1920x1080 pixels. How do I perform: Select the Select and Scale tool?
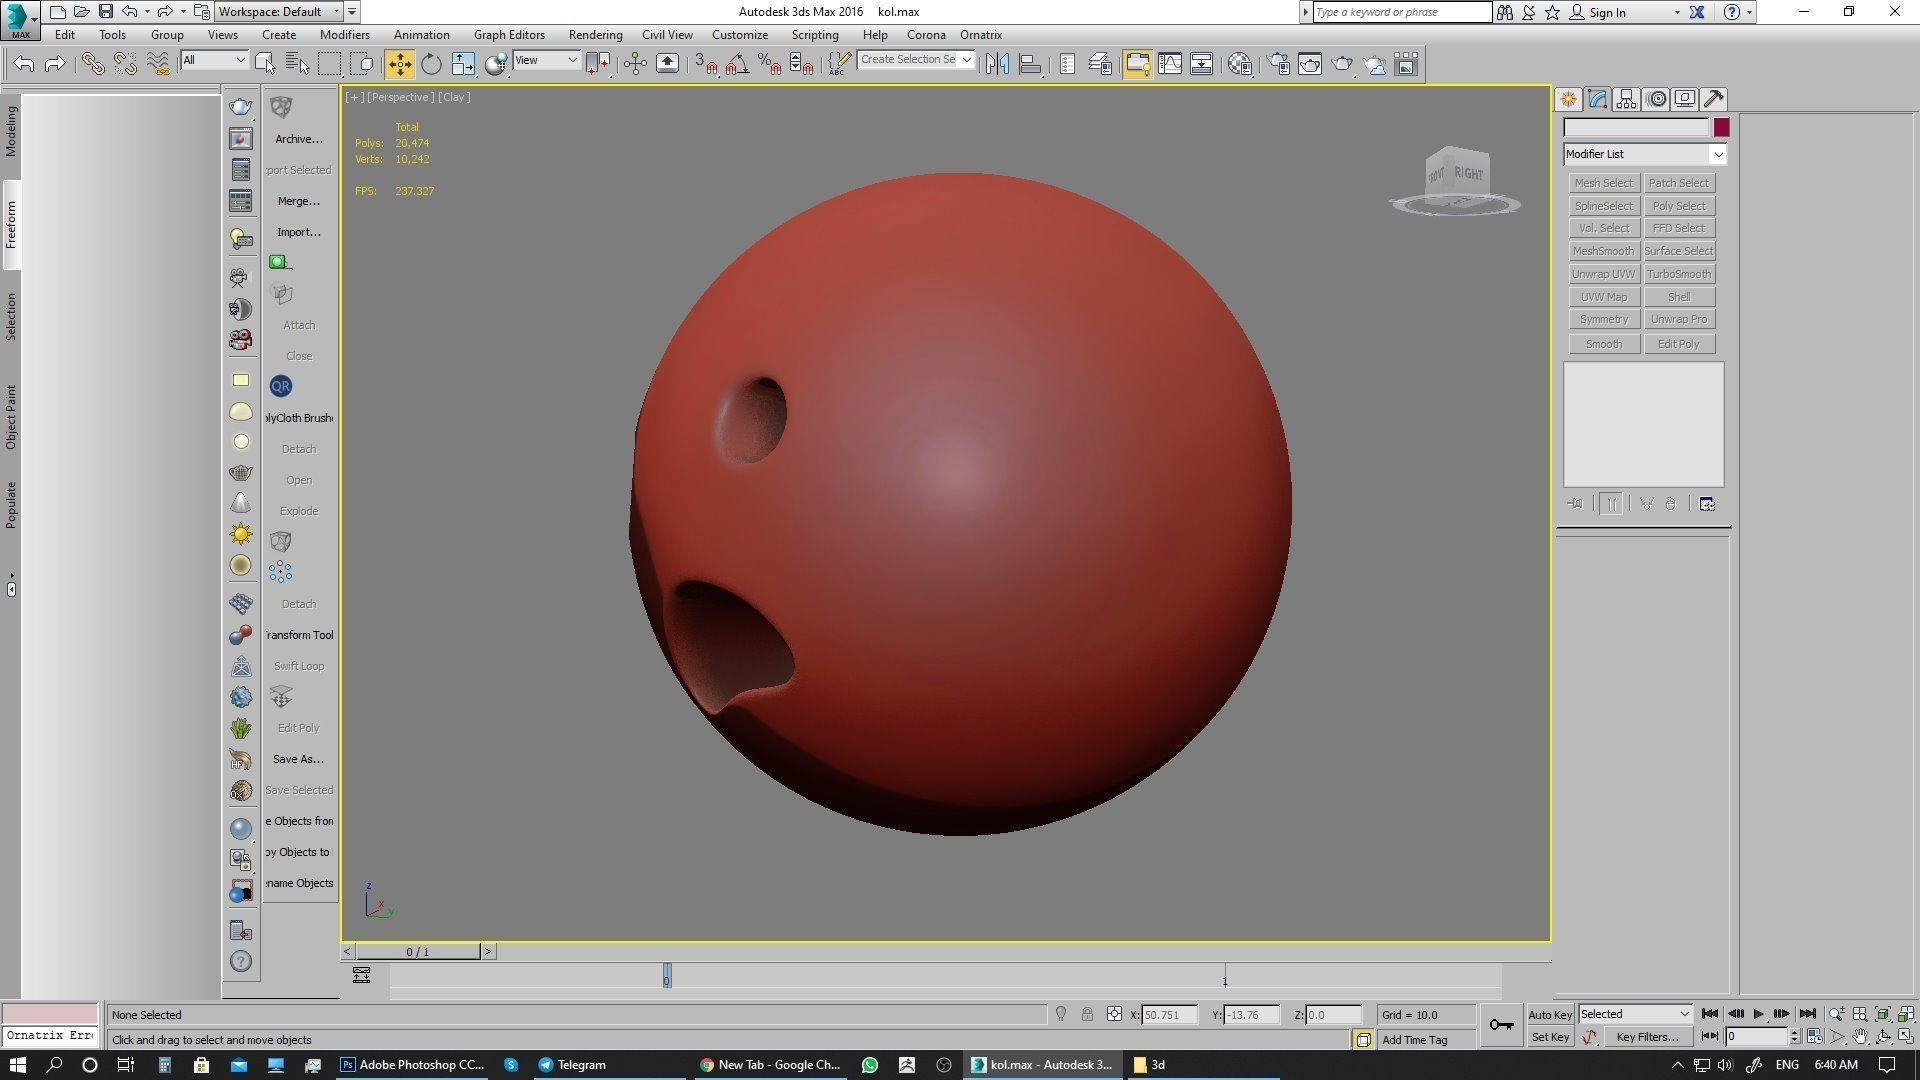coord(463,64)
